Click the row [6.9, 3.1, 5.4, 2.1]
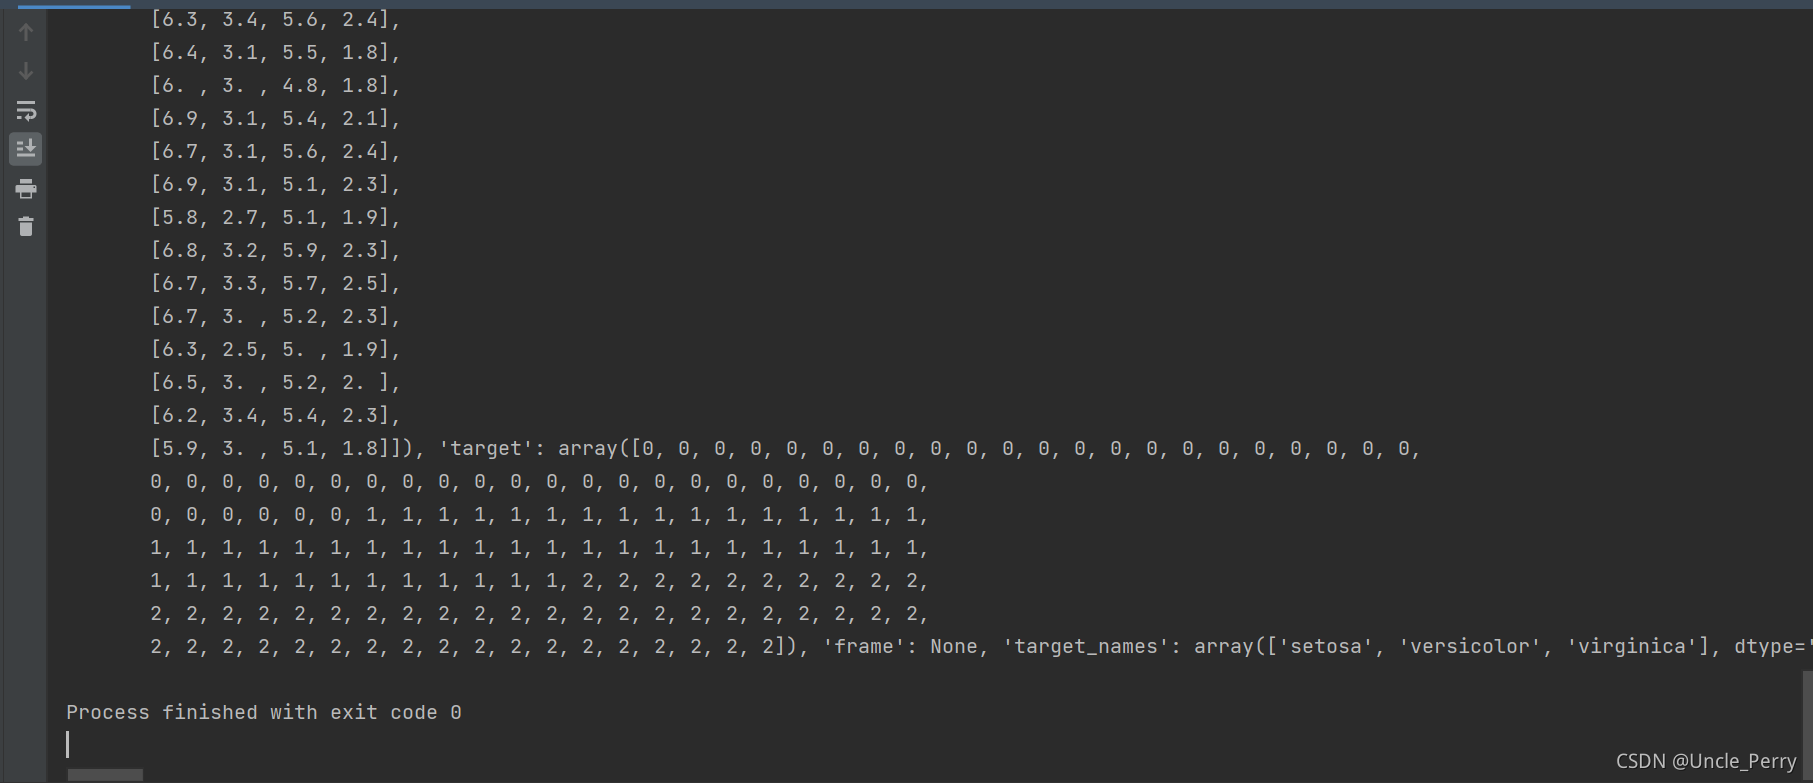This screenshot has height=783, width=1813. pyautogui.click(x=276, y=118)
